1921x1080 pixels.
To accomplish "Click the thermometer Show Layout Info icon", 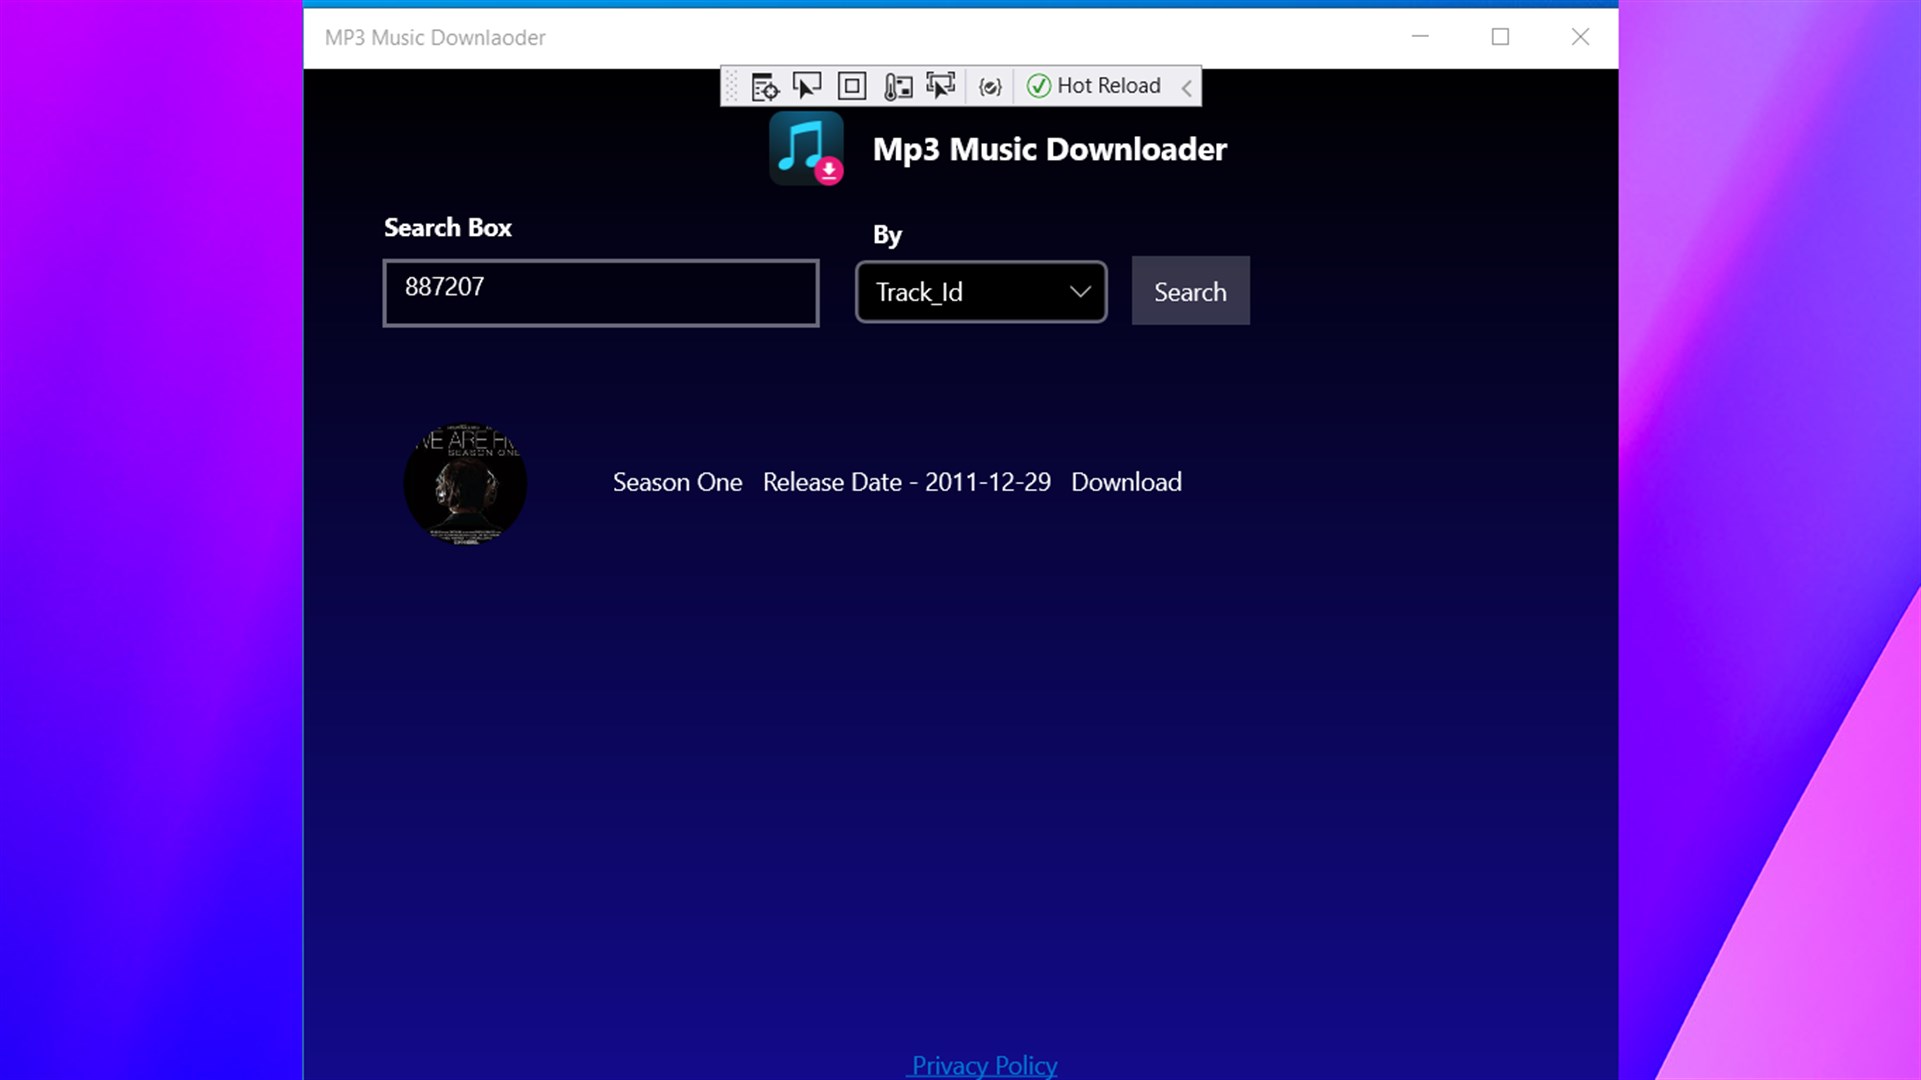I will [897, 87].
